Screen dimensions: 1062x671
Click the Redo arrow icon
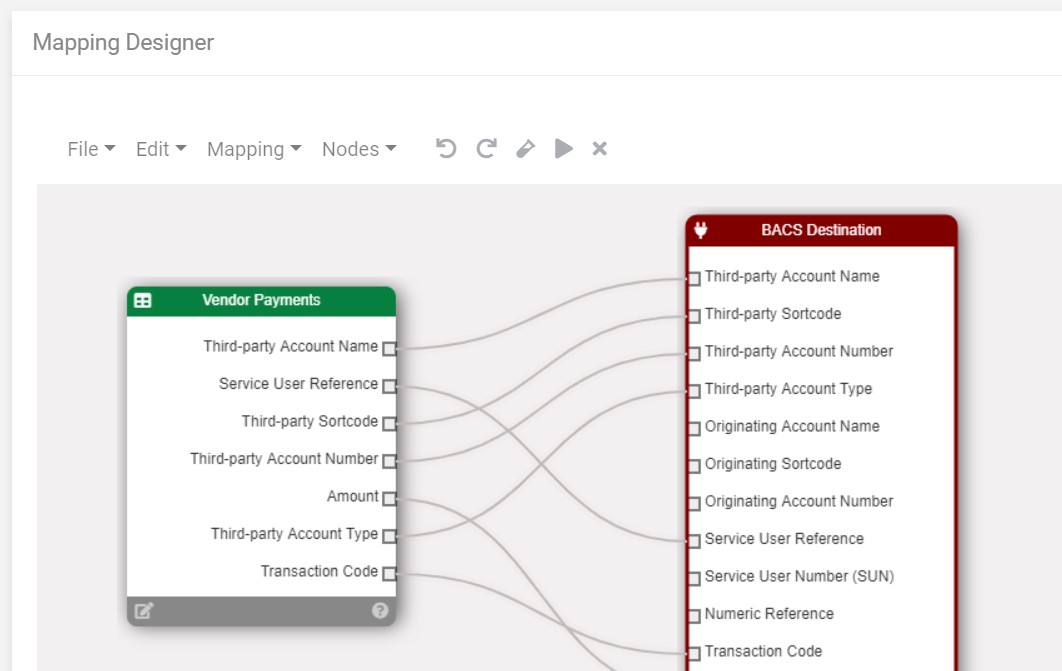[x=486, y=148]
